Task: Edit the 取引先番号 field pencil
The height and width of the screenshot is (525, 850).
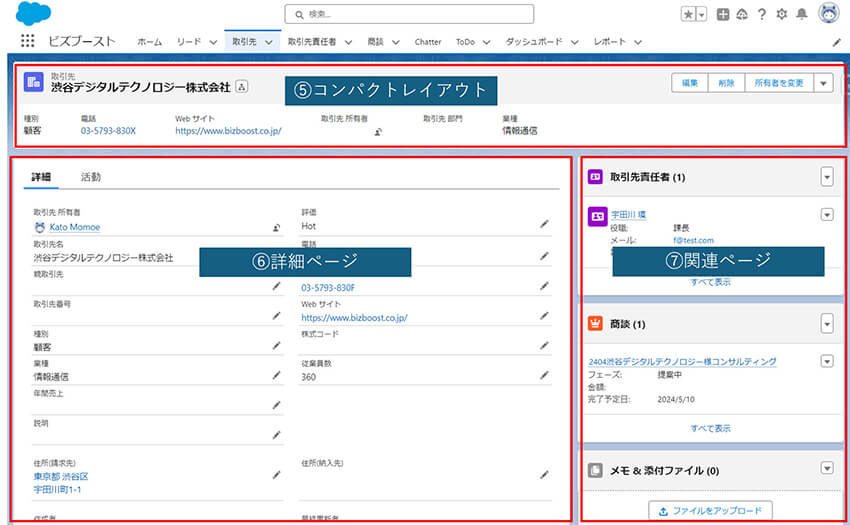Action: (276, 316)
